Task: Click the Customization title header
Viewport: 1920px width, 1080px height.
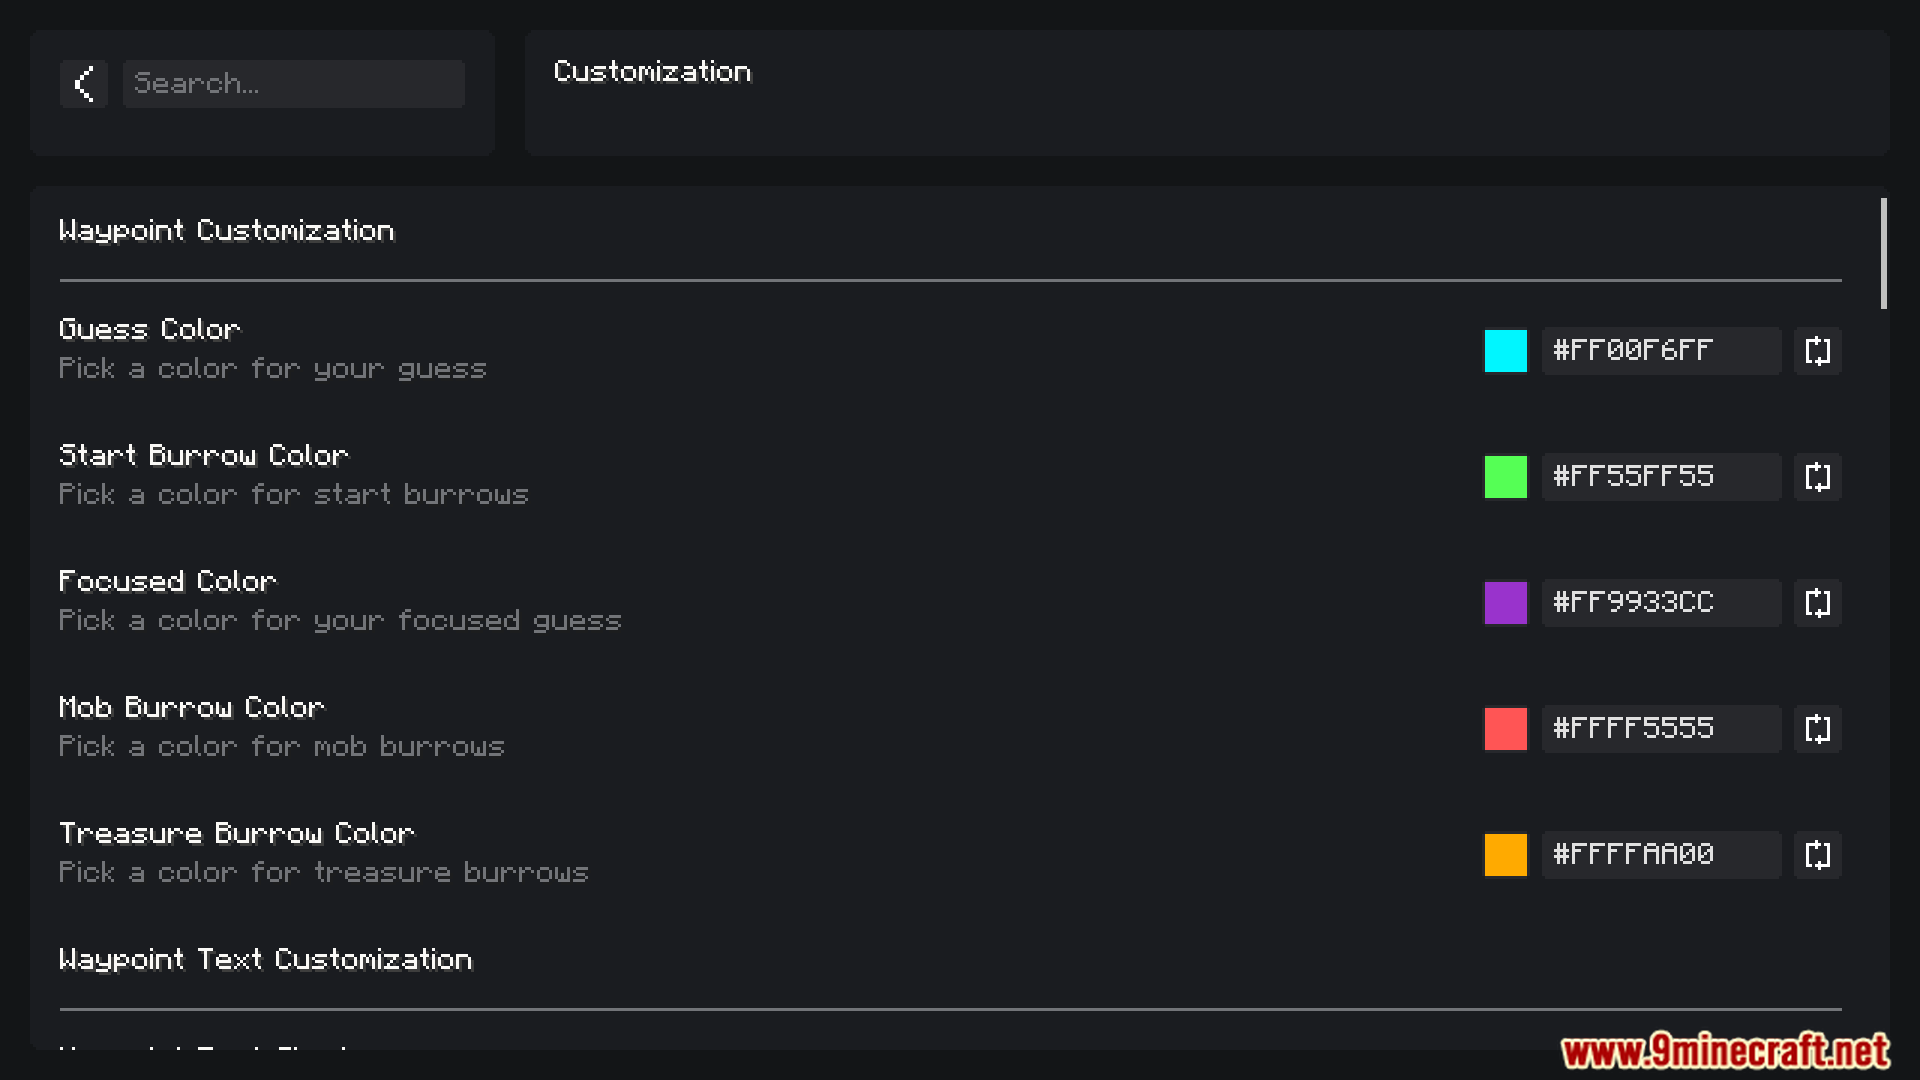Action: [652, 72]
